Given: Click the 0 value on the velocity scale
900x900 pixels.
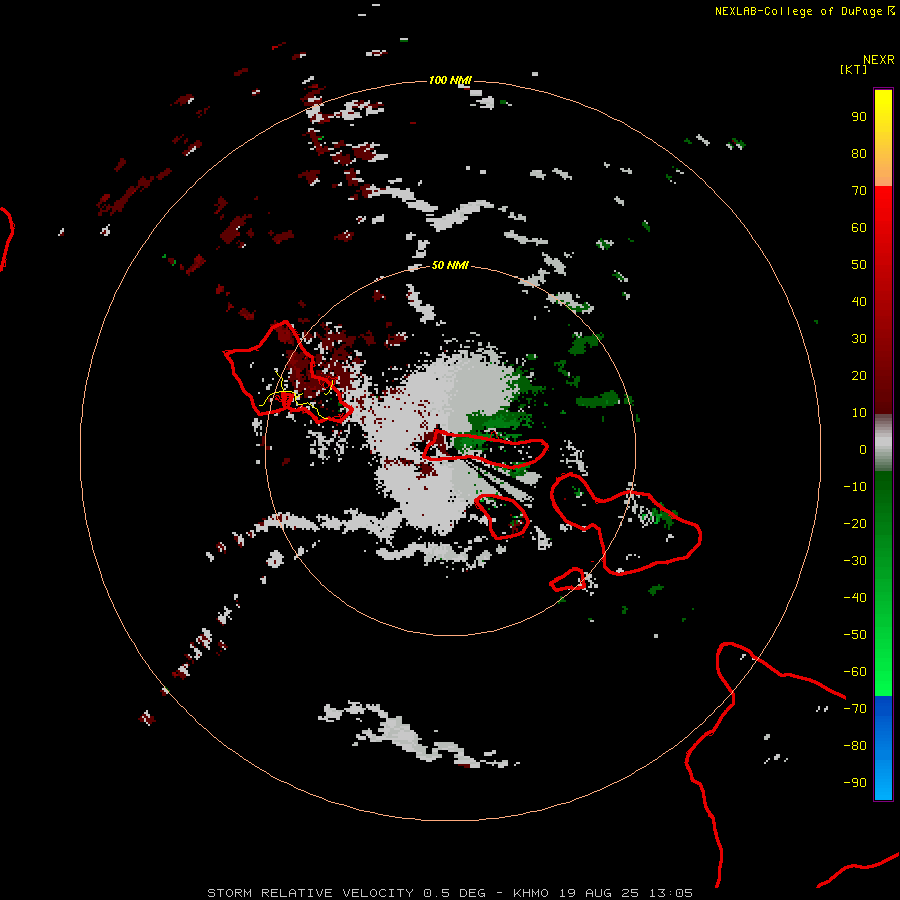Looking at the screenshot, I should point(863,450).
